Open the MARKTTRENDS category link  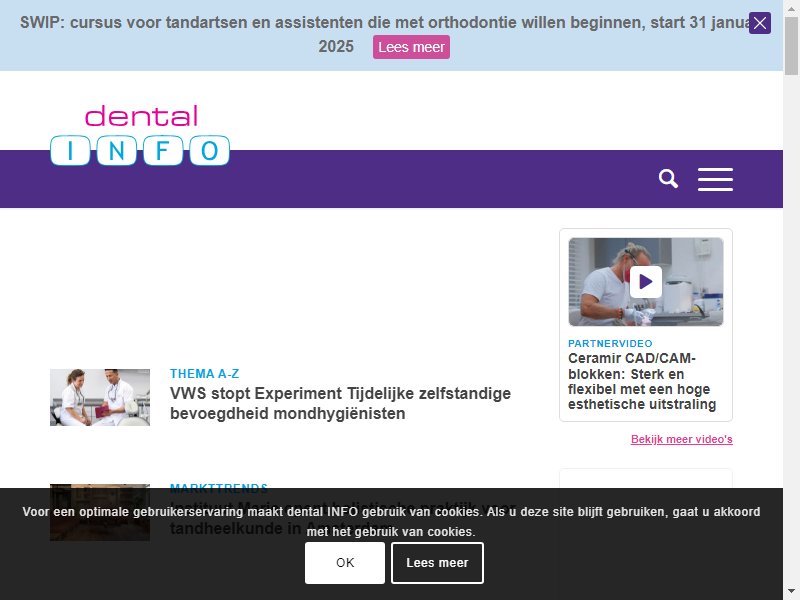coord(219,488)
